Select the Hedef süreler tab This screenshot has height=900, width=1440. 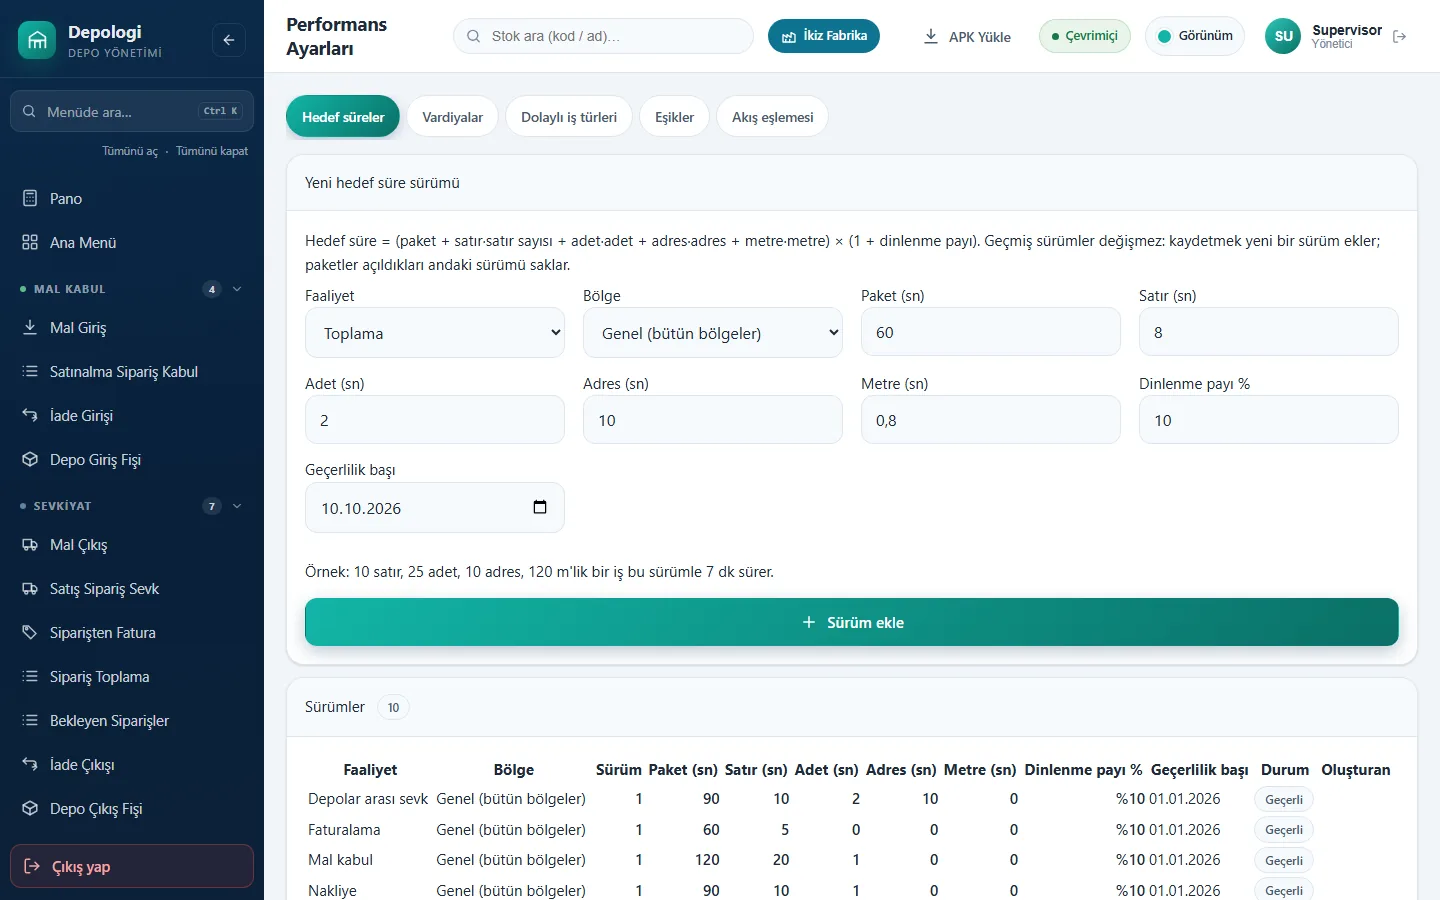click(x=343, y=117)
